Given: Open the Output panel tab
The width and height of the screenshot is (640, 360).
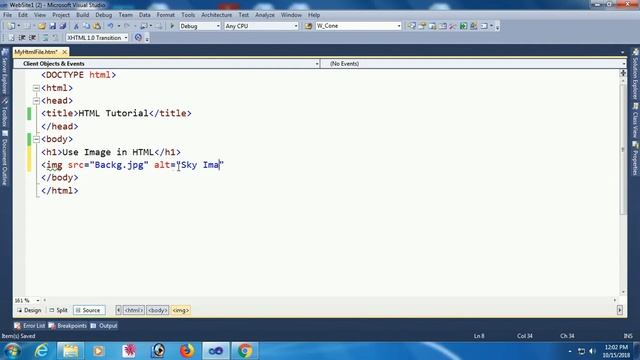Looking at the screenshot, I should tap(104, 326).
